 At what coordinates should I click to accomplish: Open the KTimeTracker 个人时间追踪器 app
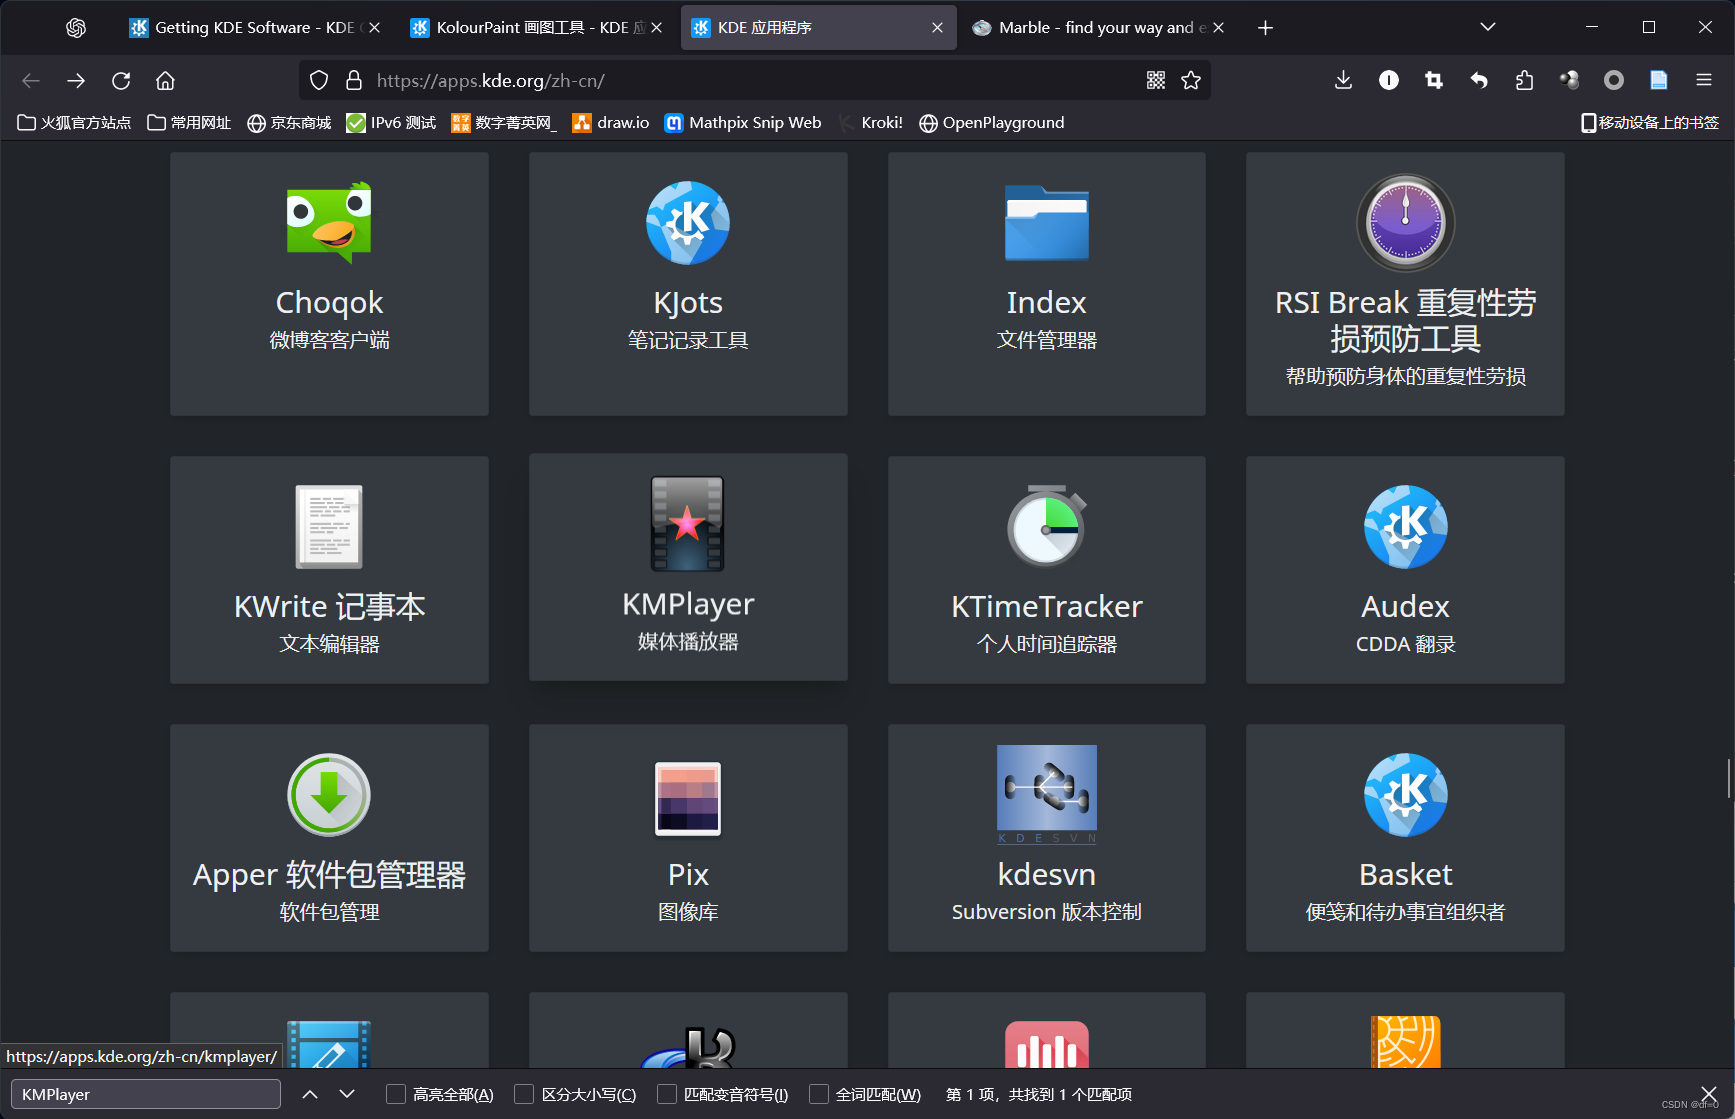[1046, 569]
